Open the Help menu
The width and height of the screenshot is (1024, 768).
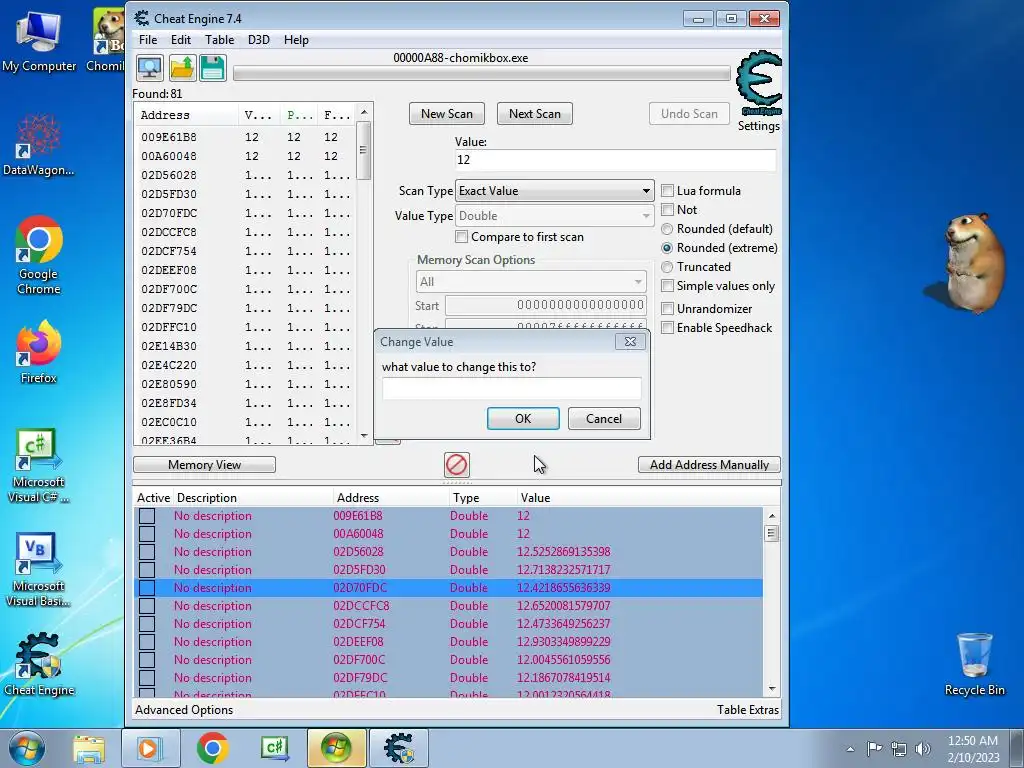point(296,40)
